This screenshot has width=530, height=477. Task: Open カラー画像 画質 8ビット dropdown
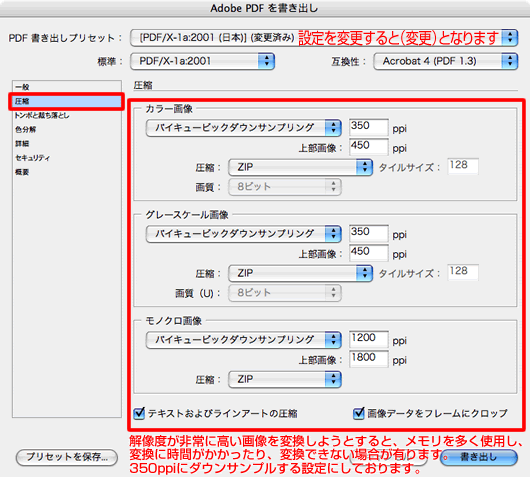click(285, 187)
